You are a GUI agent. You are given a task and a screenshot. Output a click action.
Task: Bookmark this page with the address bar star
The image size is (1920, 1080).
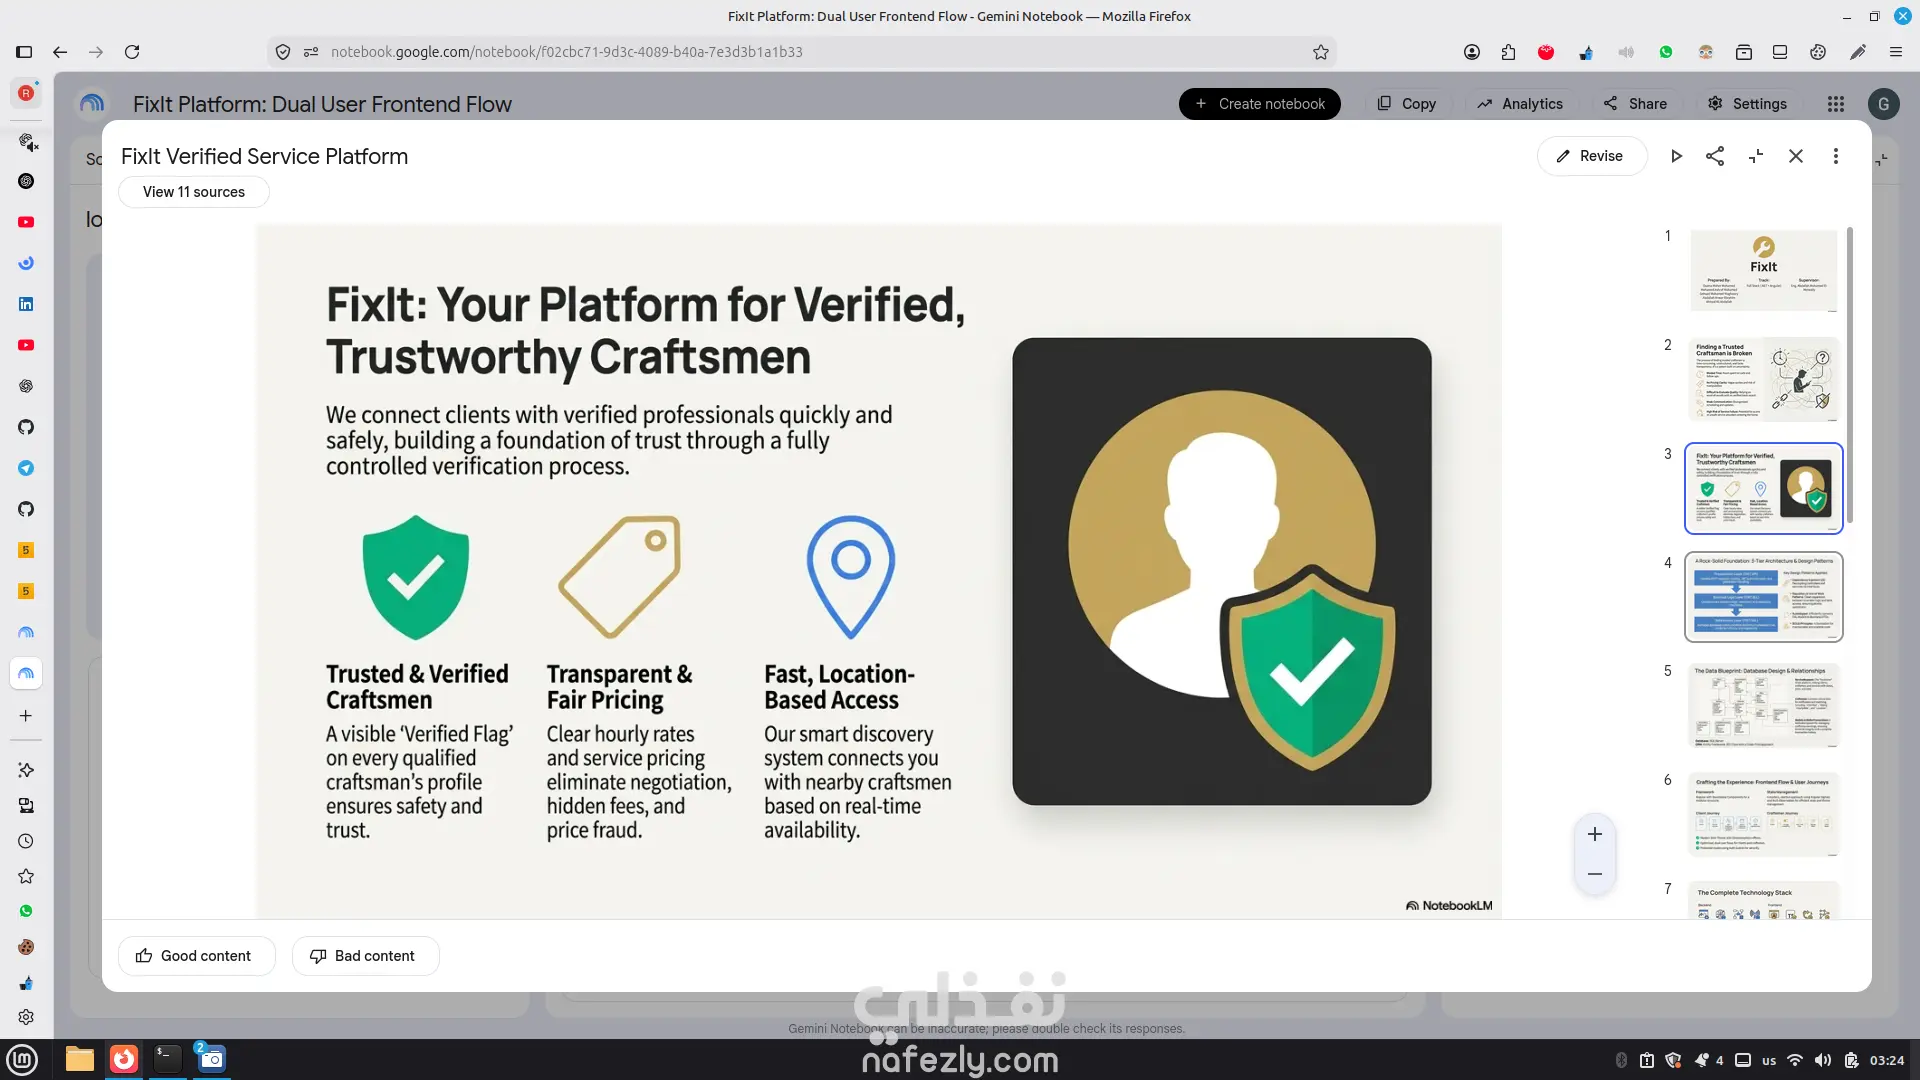point(1321,52)
